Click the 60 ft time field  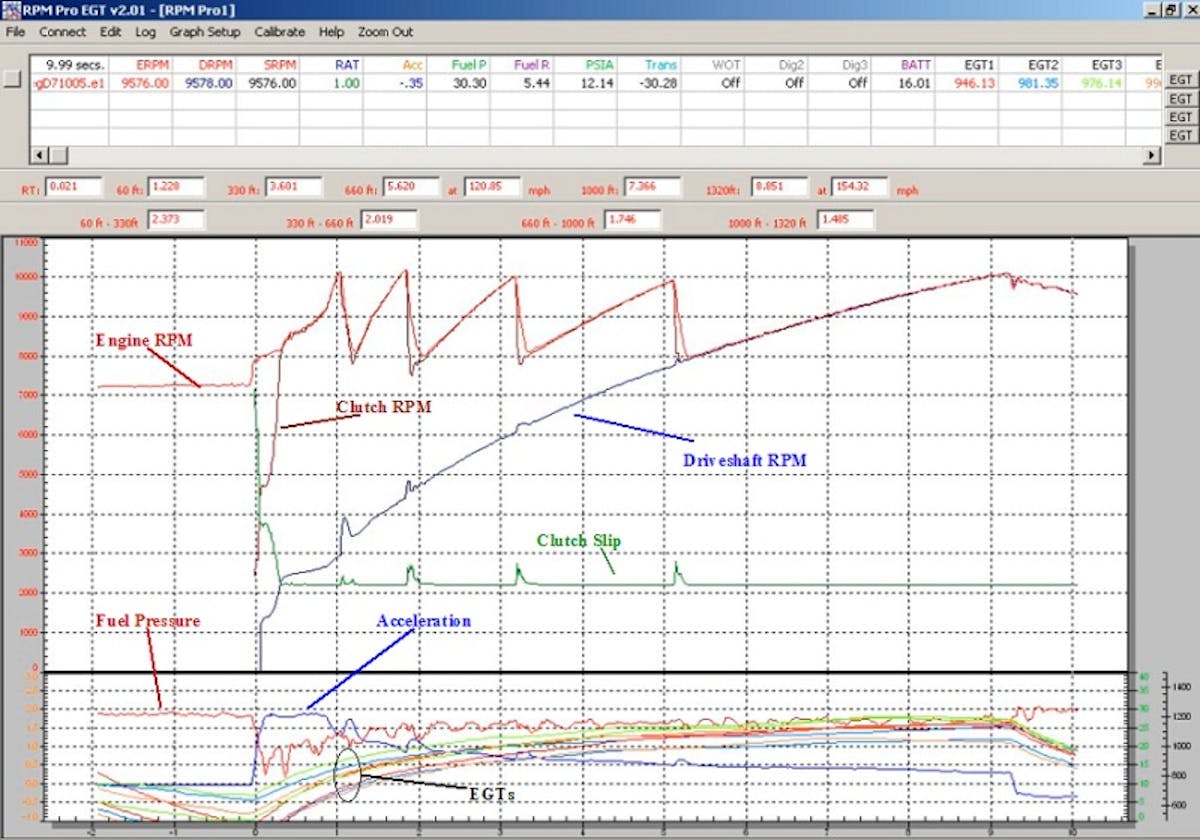(175, 187)
